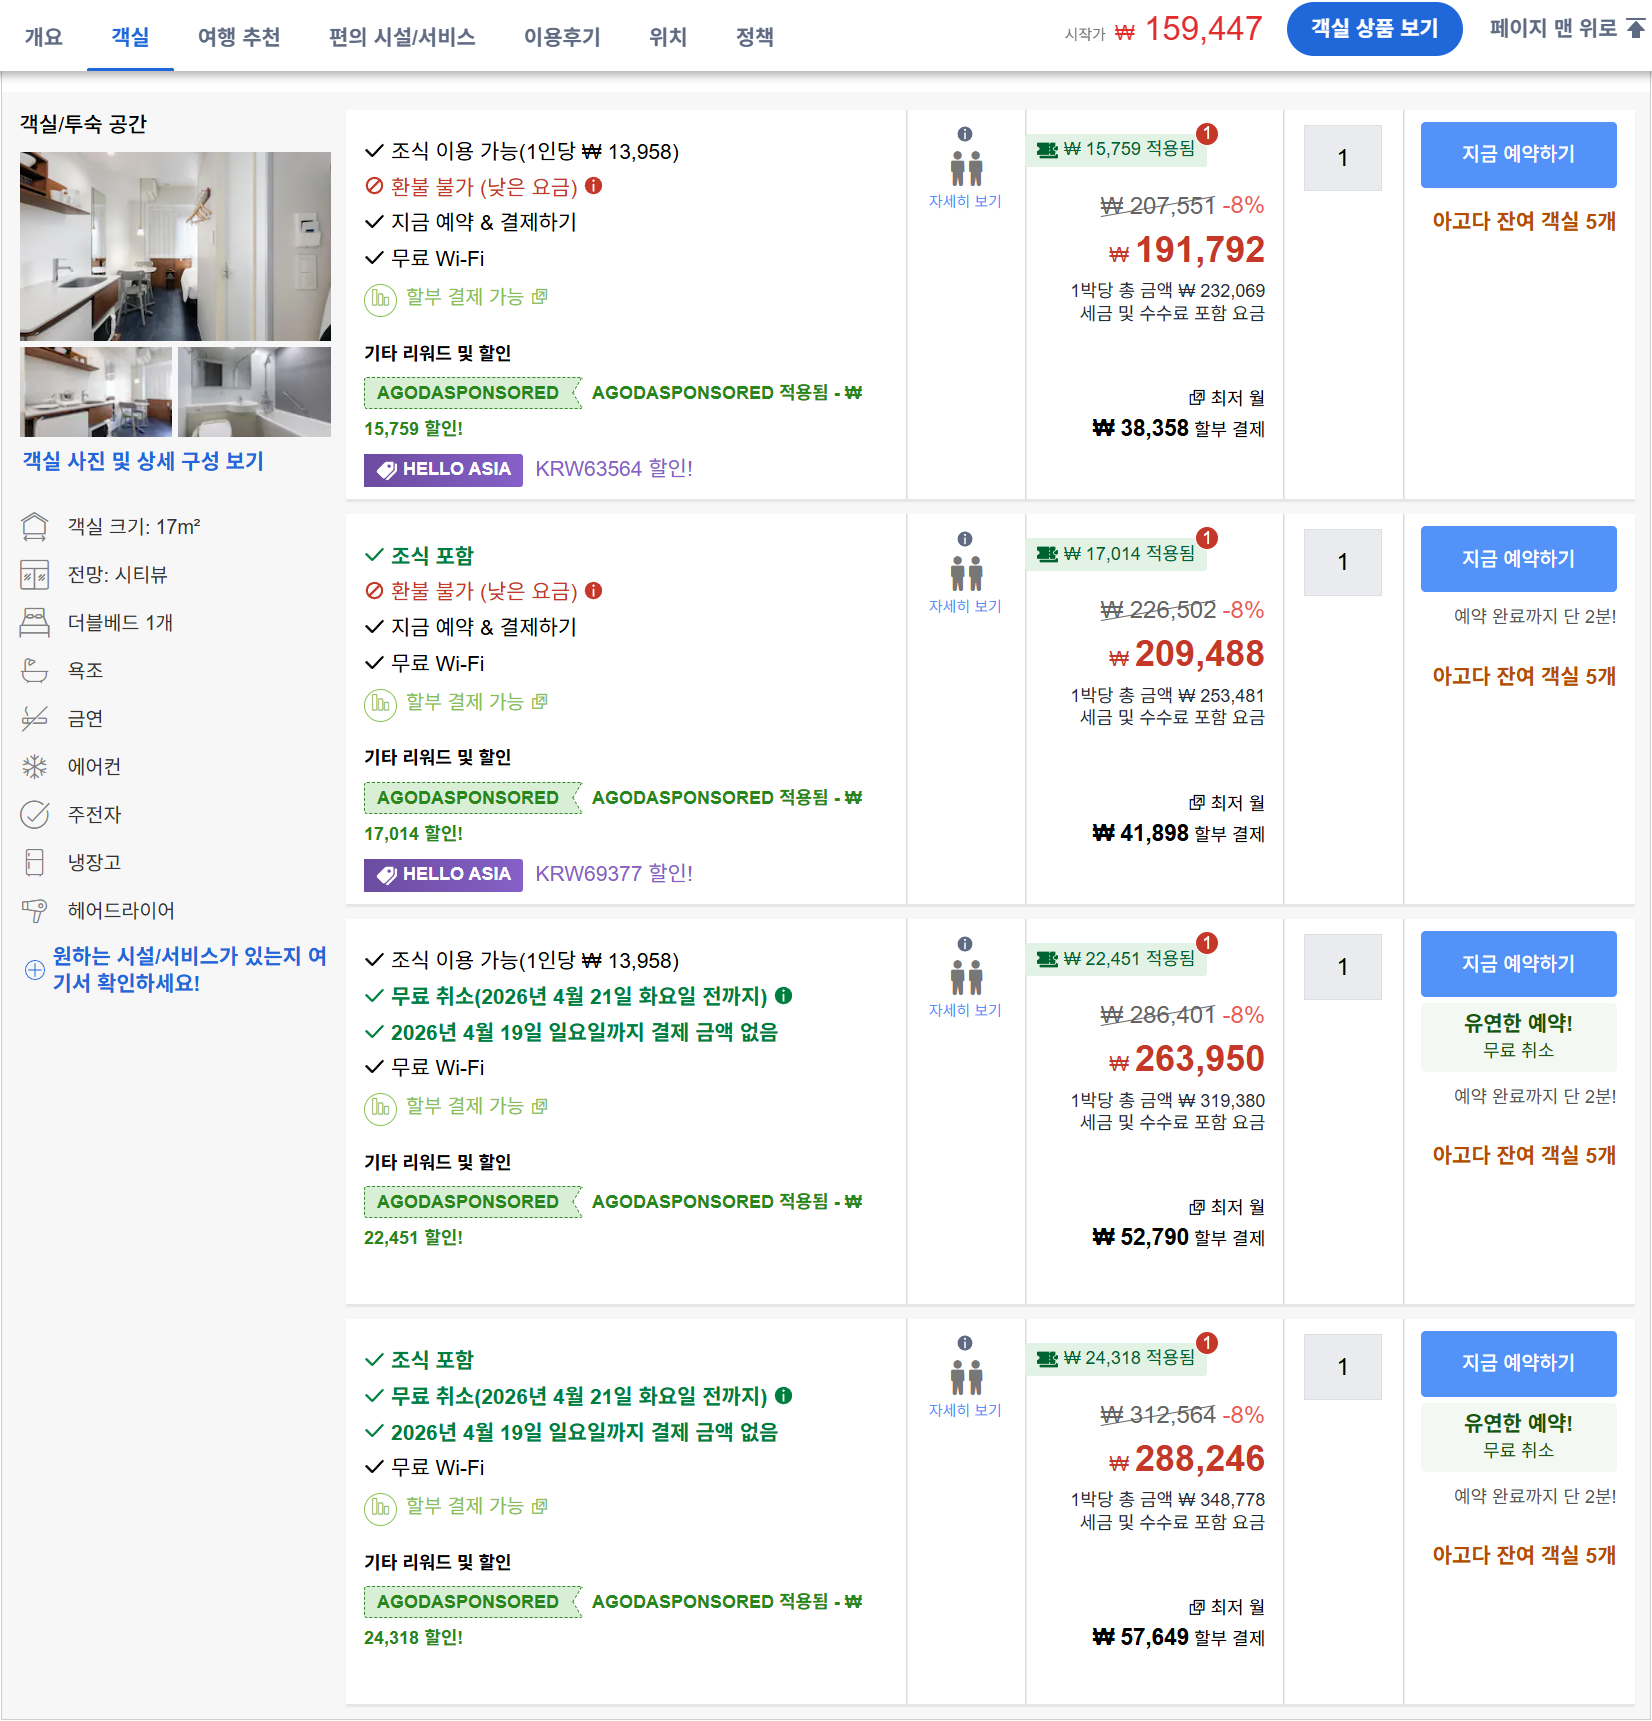The image size is (1652, 1721).
Task: Click the plus icon beside 원하는 시설/서비스
Action: (35, 970)
